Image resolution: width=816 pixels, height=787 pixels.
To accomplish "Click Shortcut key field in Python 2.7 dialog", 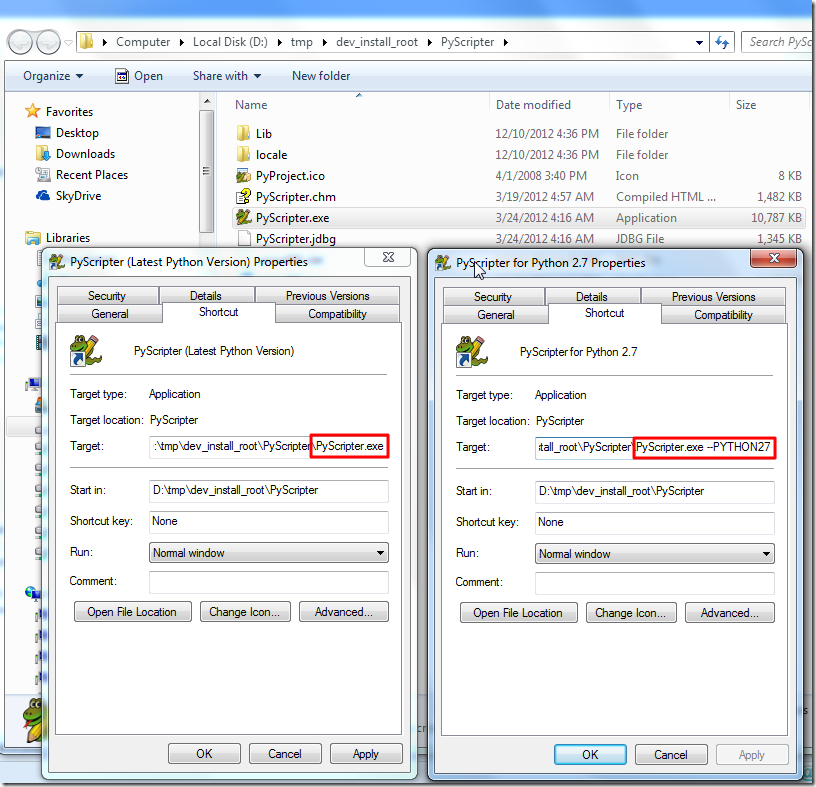I will tap(655, 522).
